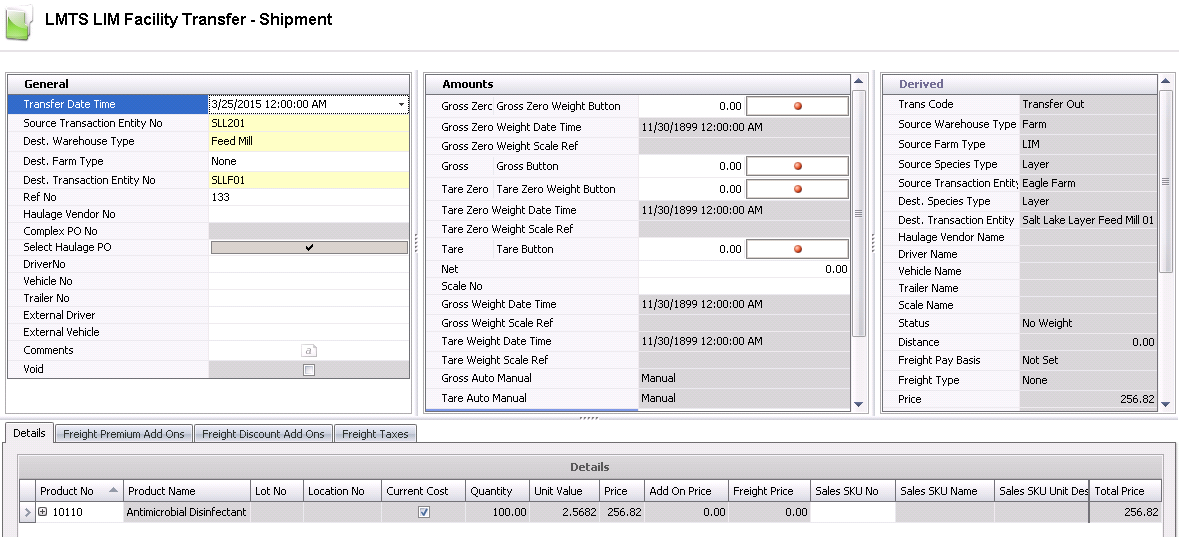
Task: Click the Derived panel header
Action: (1019, 84)
